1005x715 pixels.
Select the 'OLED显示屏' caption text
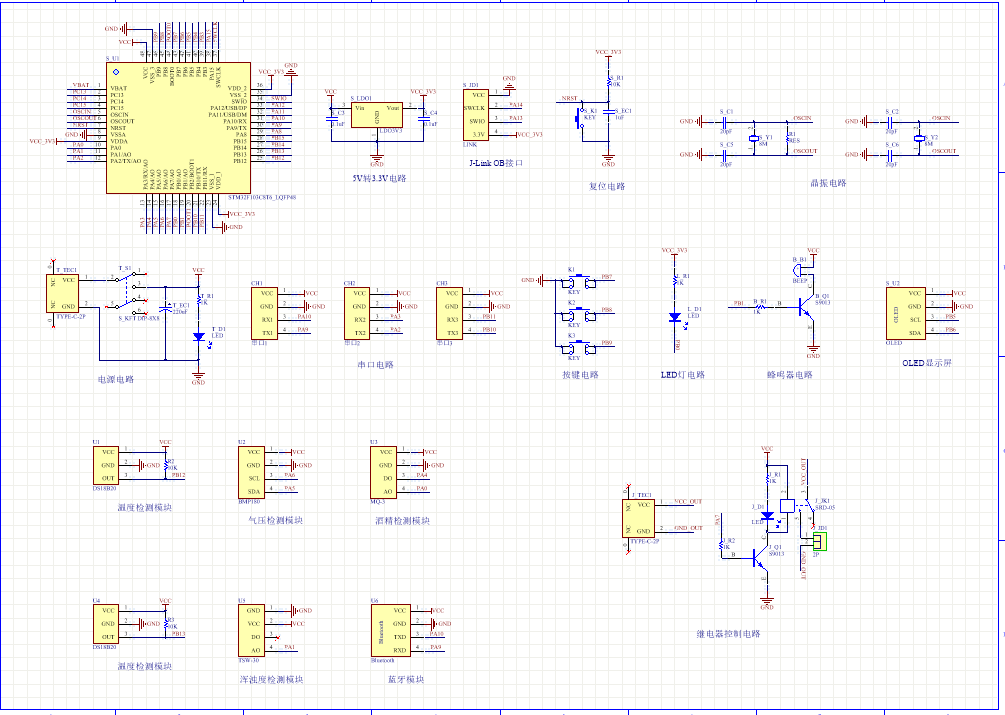[926, 364]
